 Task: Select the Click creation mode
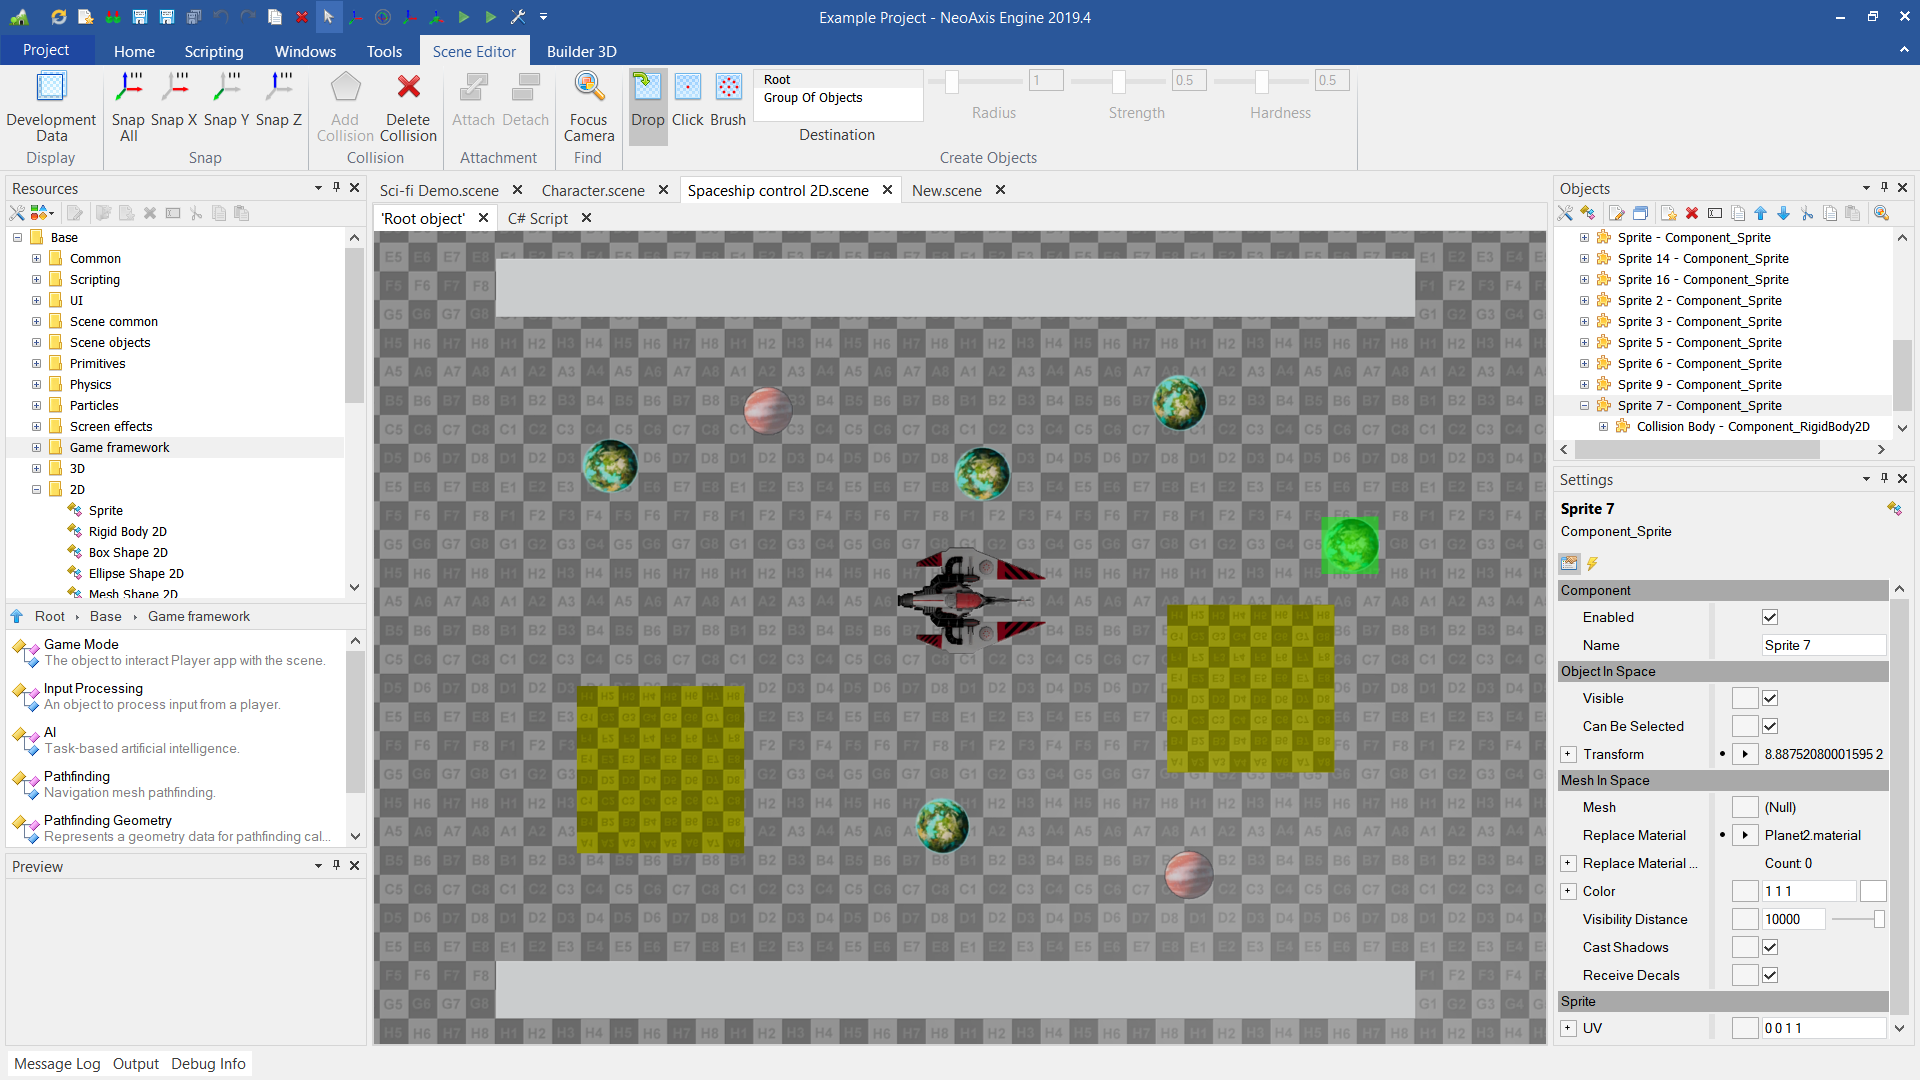coord(688,88)
